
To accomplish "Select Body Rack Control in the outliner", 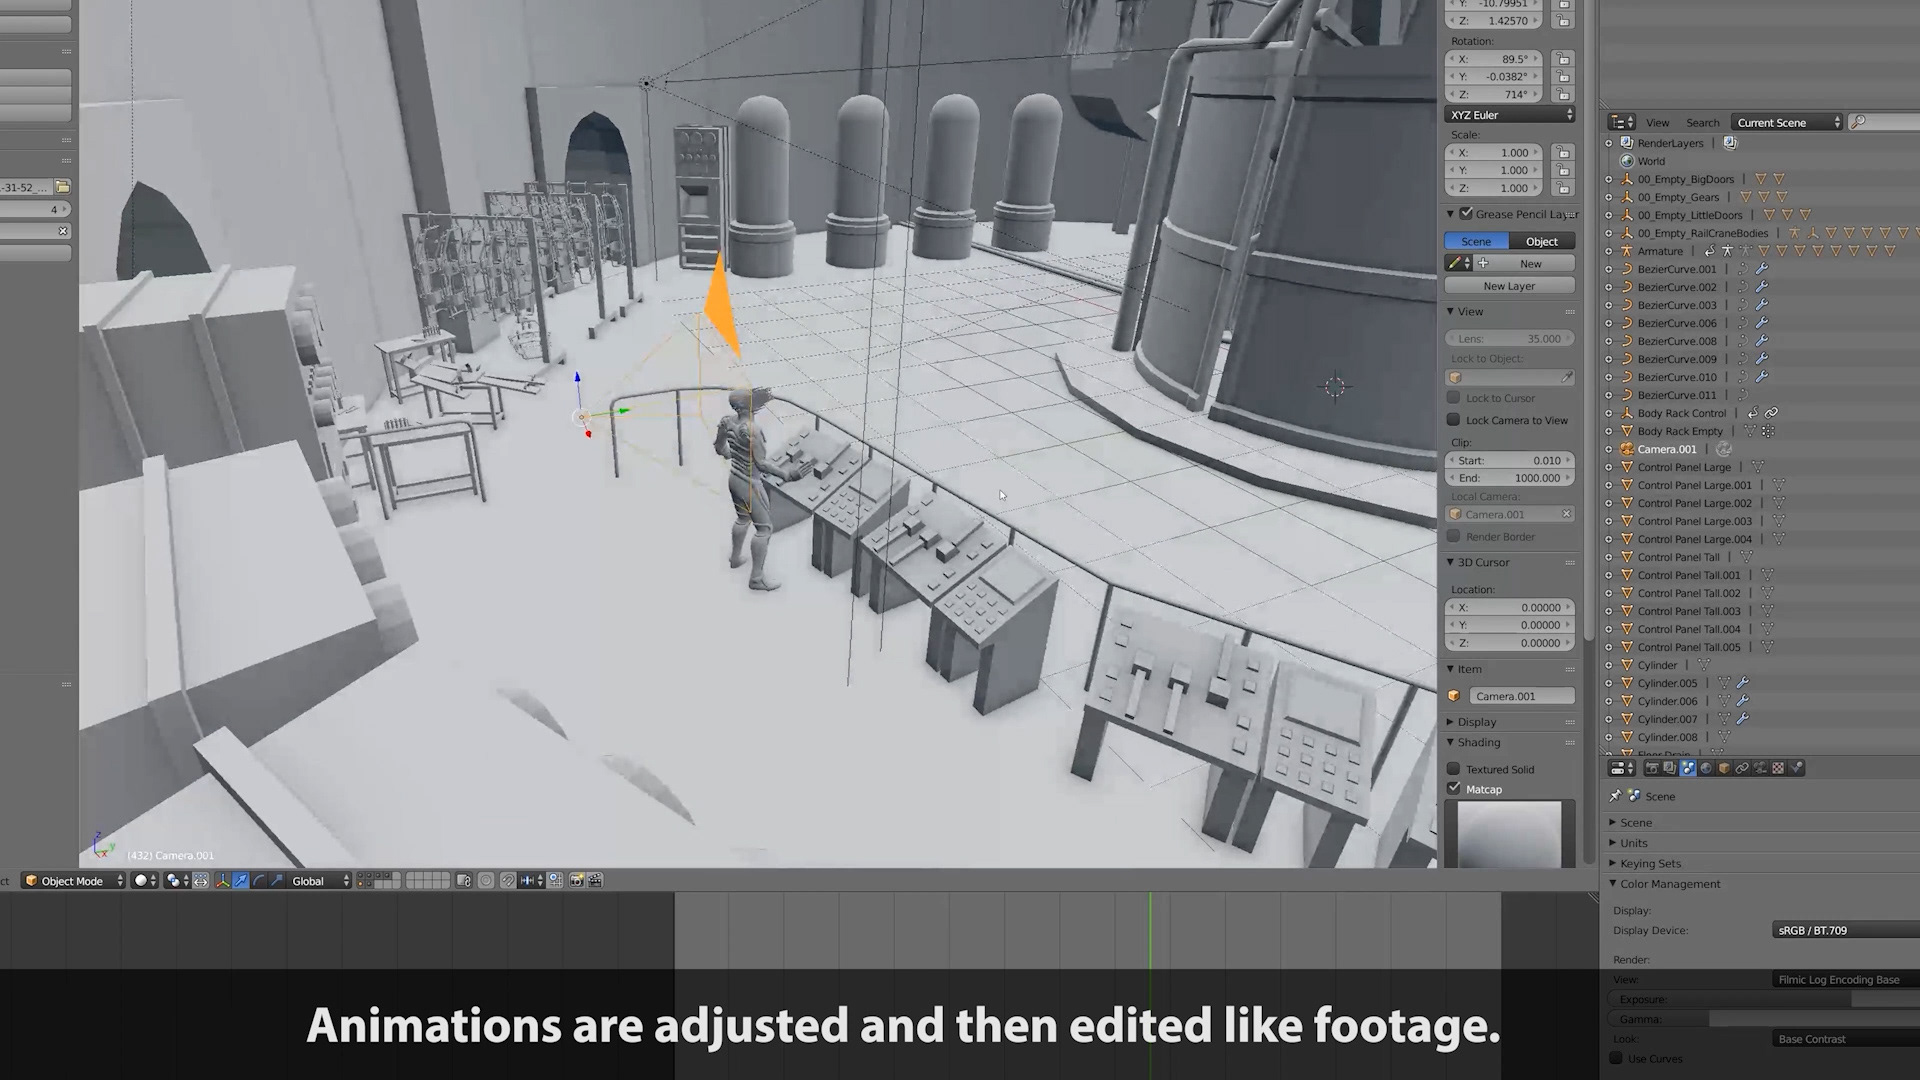I will (x=1681, y=413).
